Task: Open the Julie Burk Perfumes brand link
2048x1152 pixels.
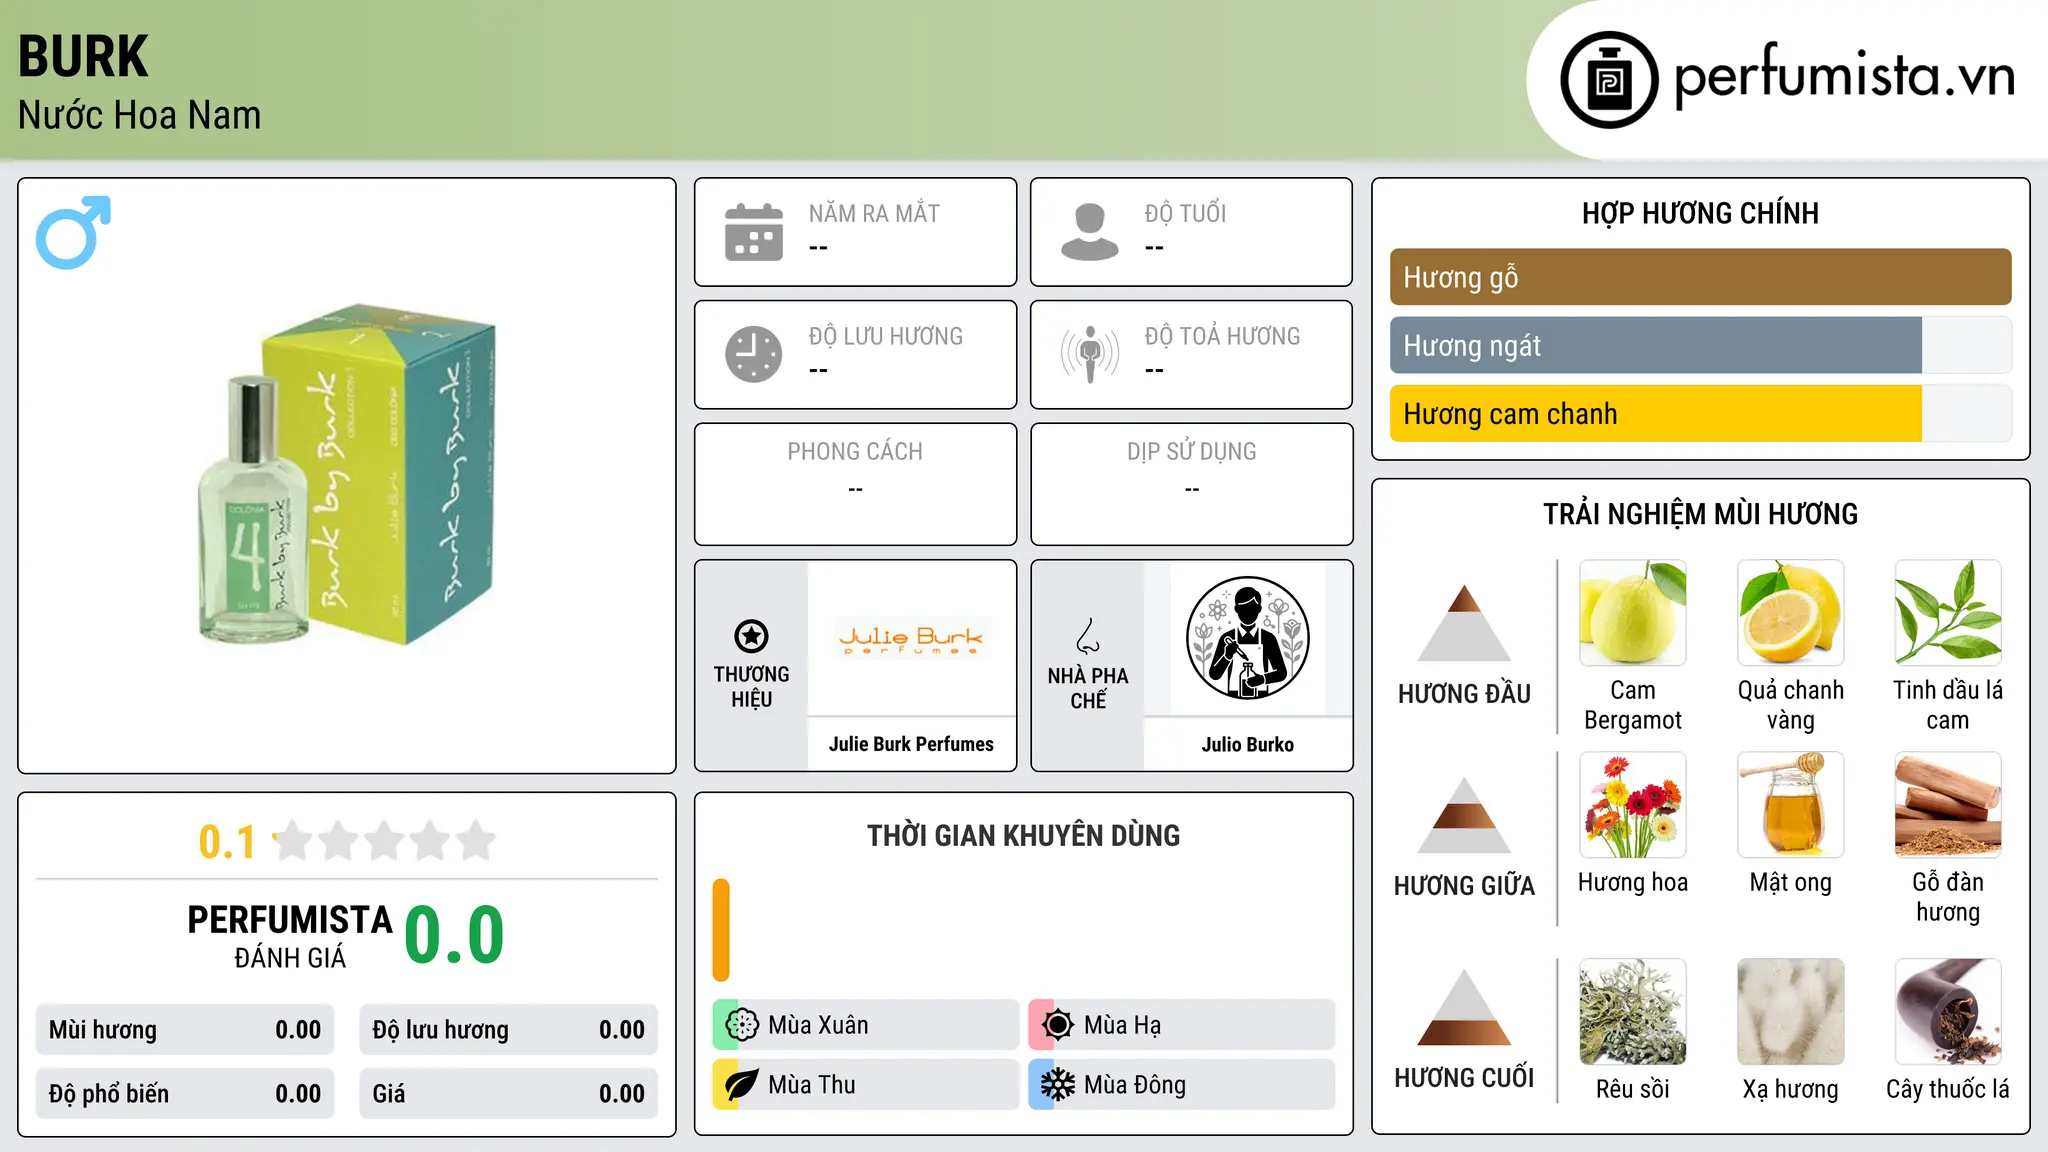Action: coord(911,744)
